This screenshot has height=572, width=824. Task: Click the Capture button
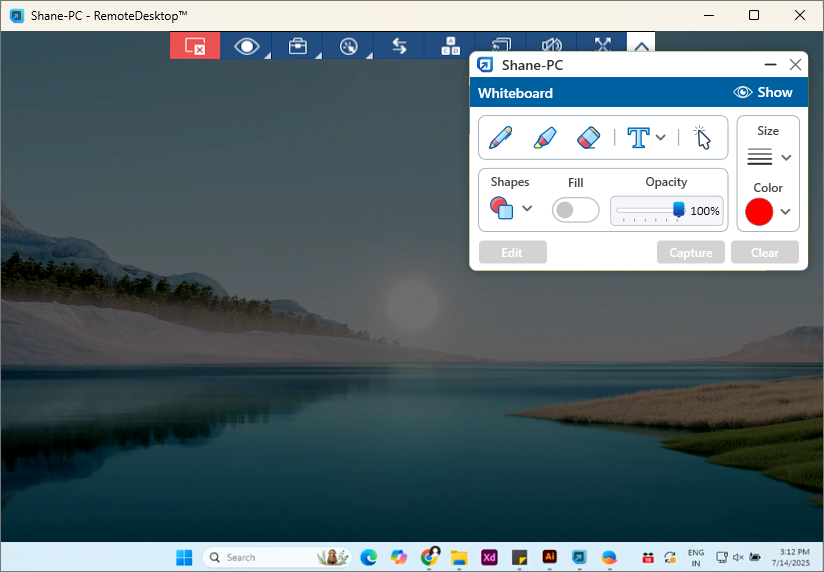point(690,252)
